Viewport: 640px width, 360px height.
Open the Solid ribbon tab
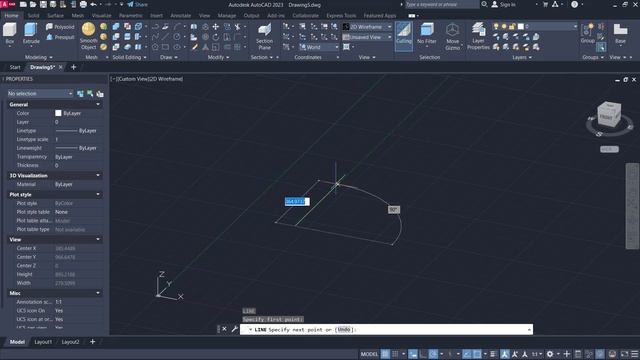point(33,16)
